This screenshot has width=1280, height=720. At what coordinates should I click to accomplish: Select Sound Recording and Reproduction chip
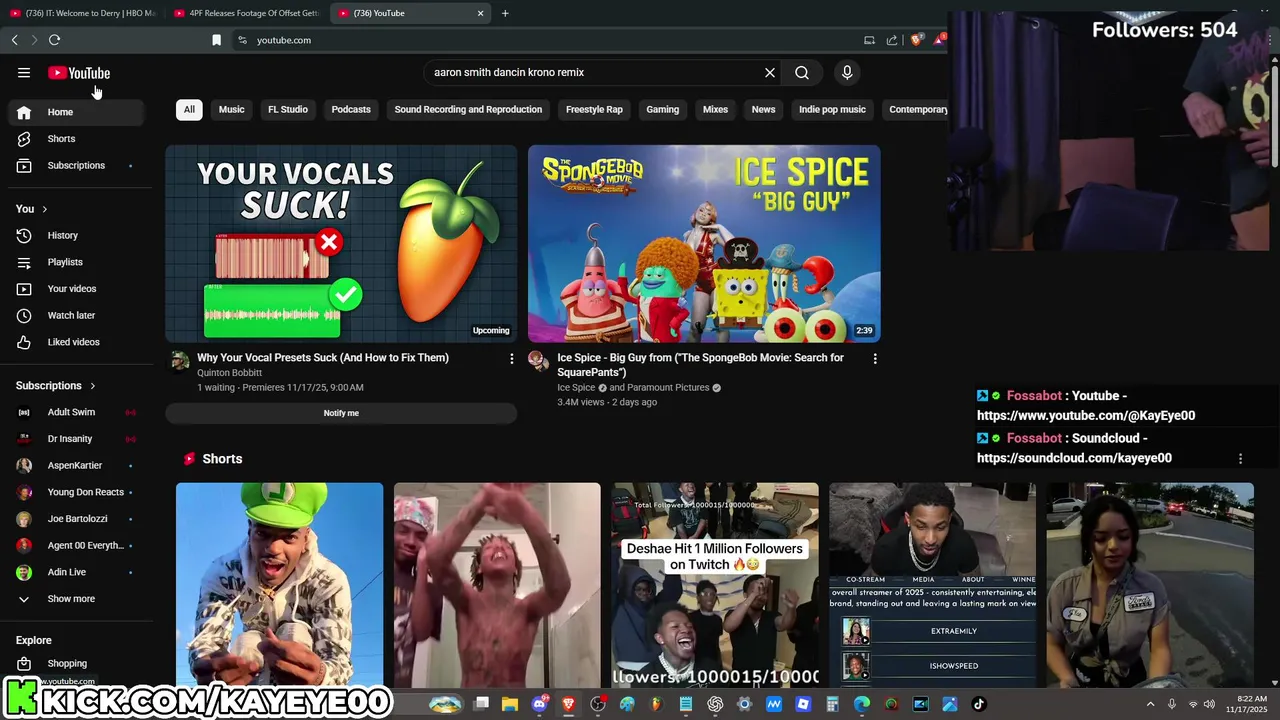coord(468,109)
